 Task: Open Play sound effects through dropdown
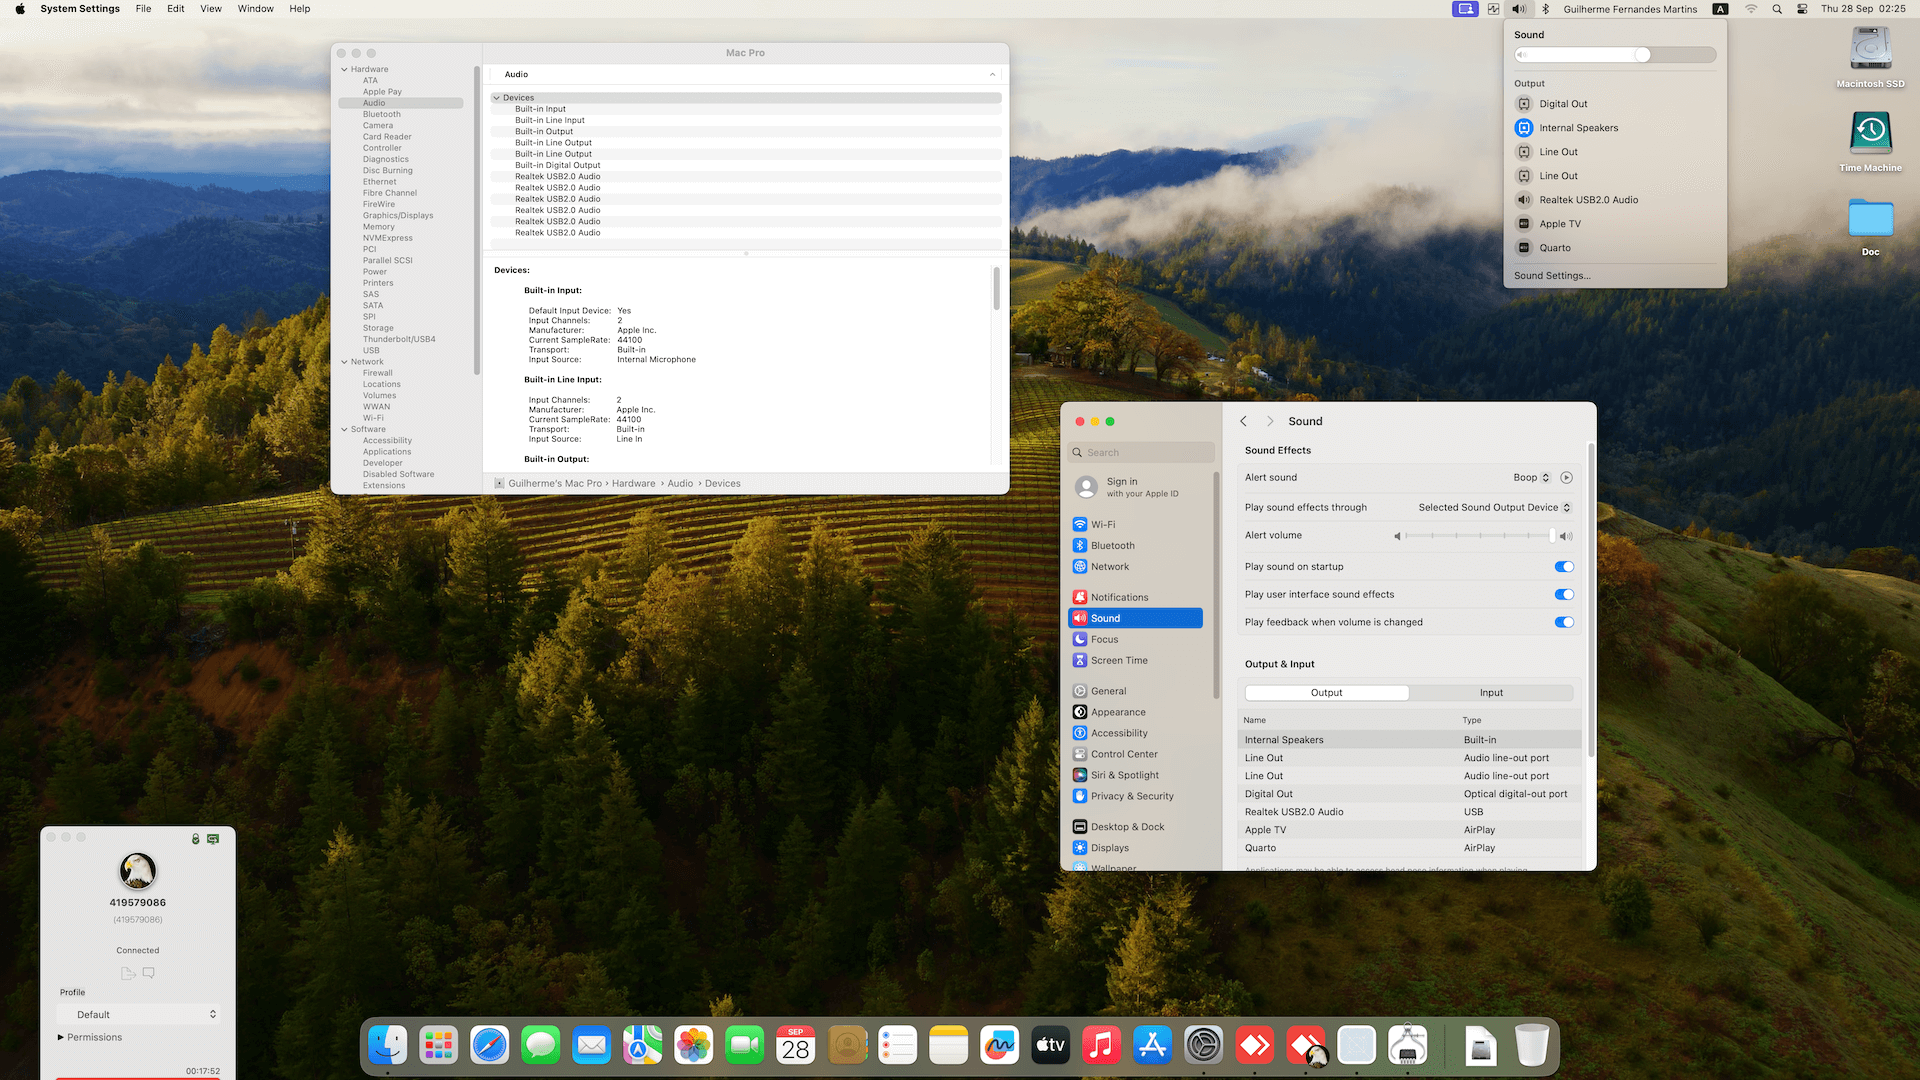coord(1494,508)
